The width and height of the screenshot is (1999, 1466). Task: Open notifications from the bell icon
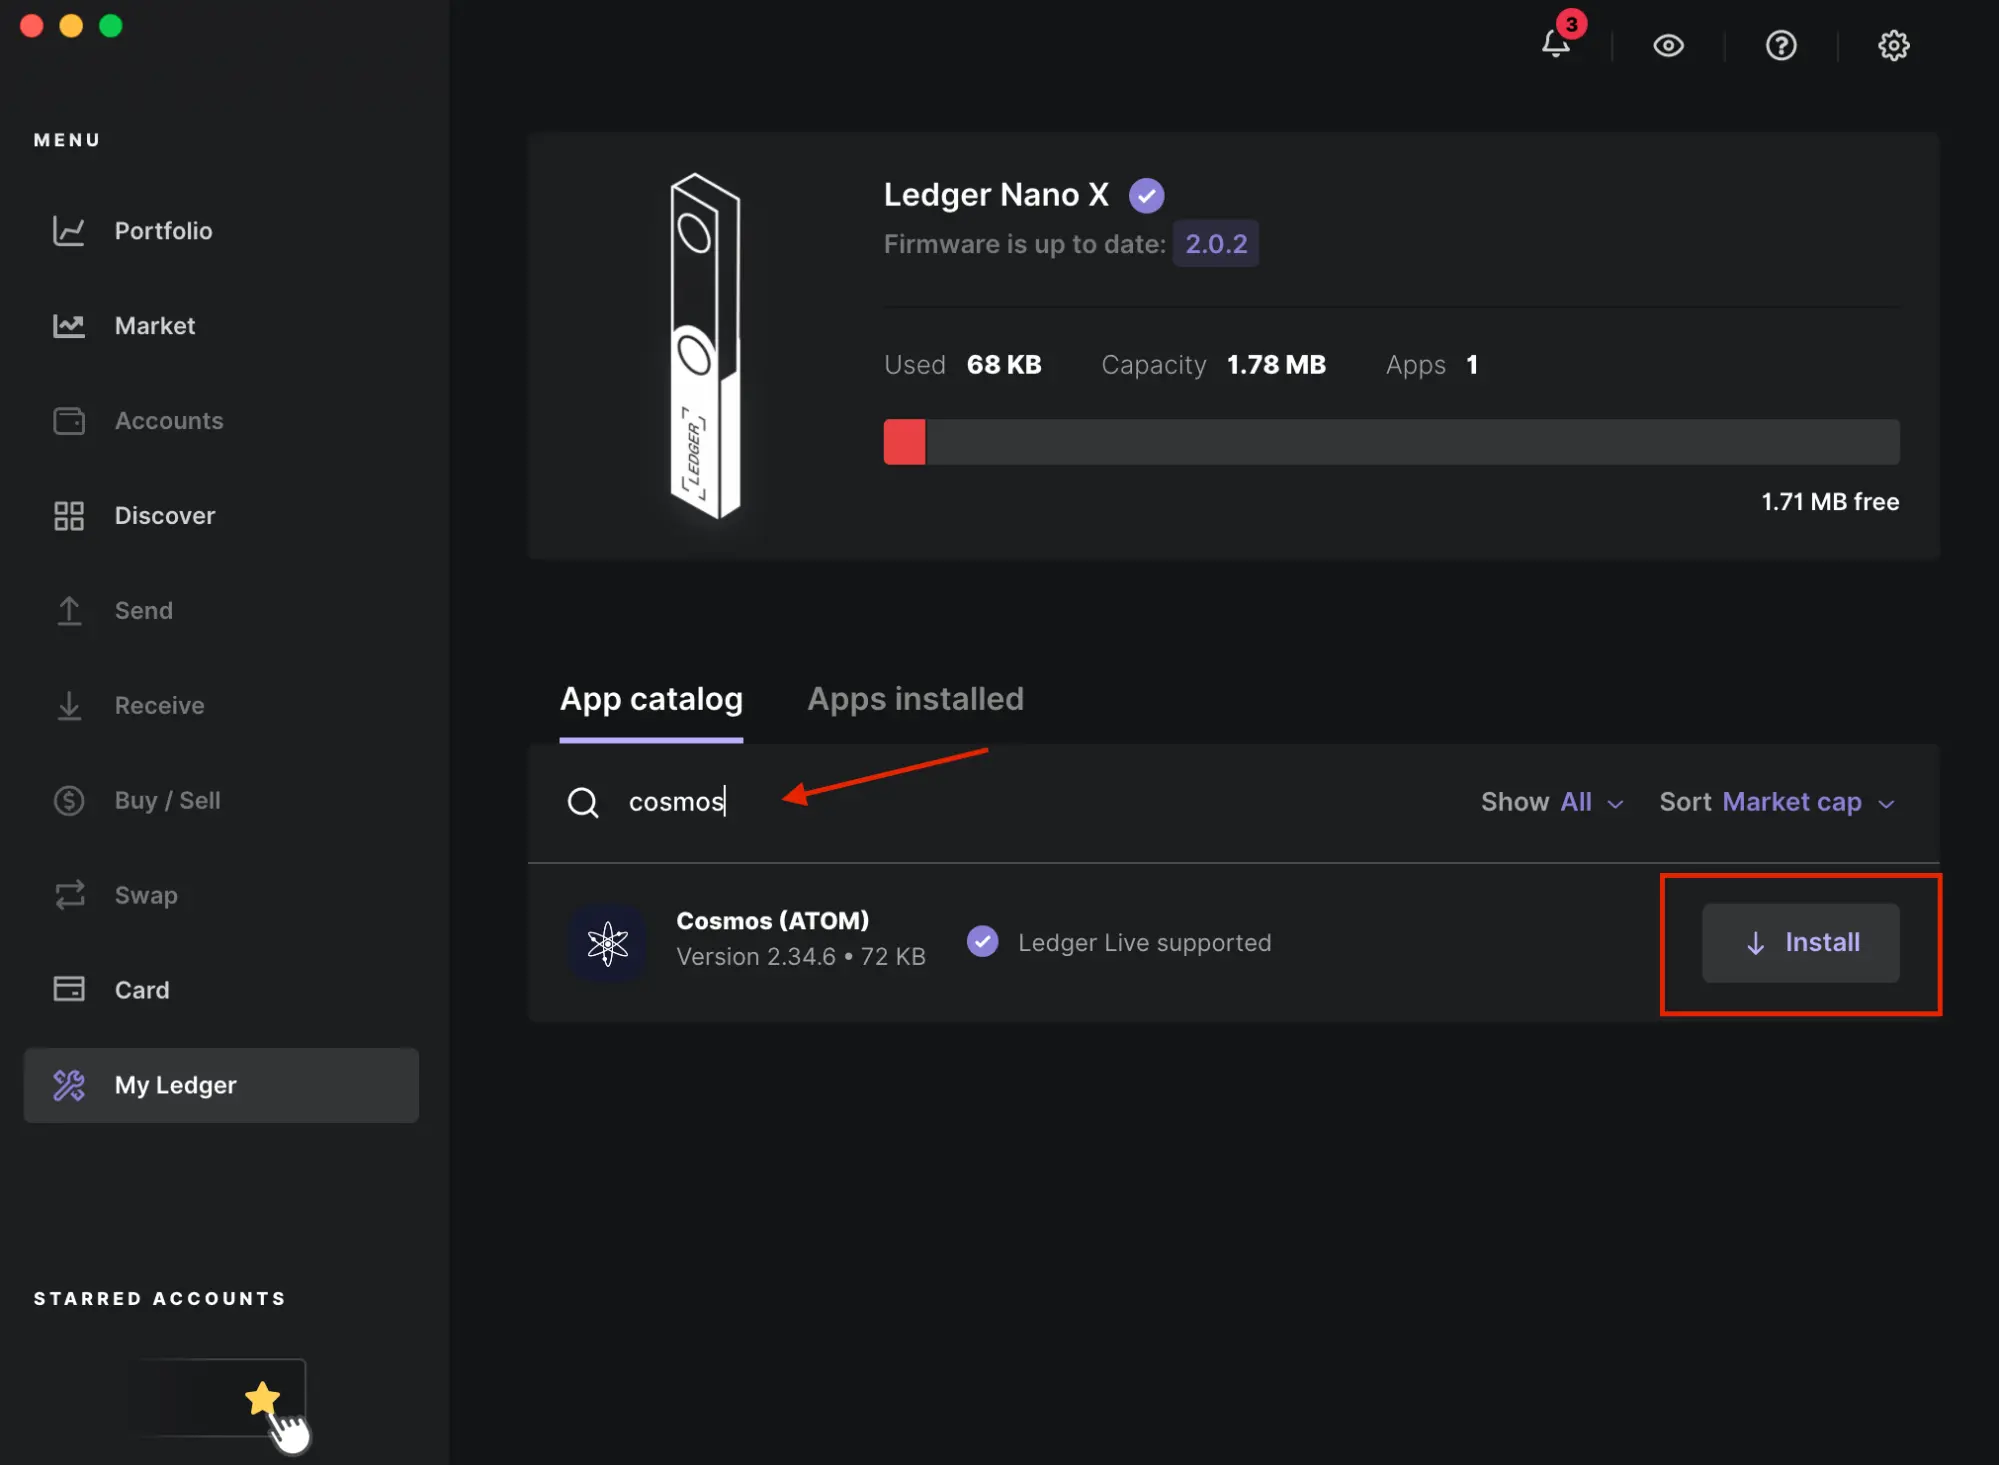(x=1556, y=45)
